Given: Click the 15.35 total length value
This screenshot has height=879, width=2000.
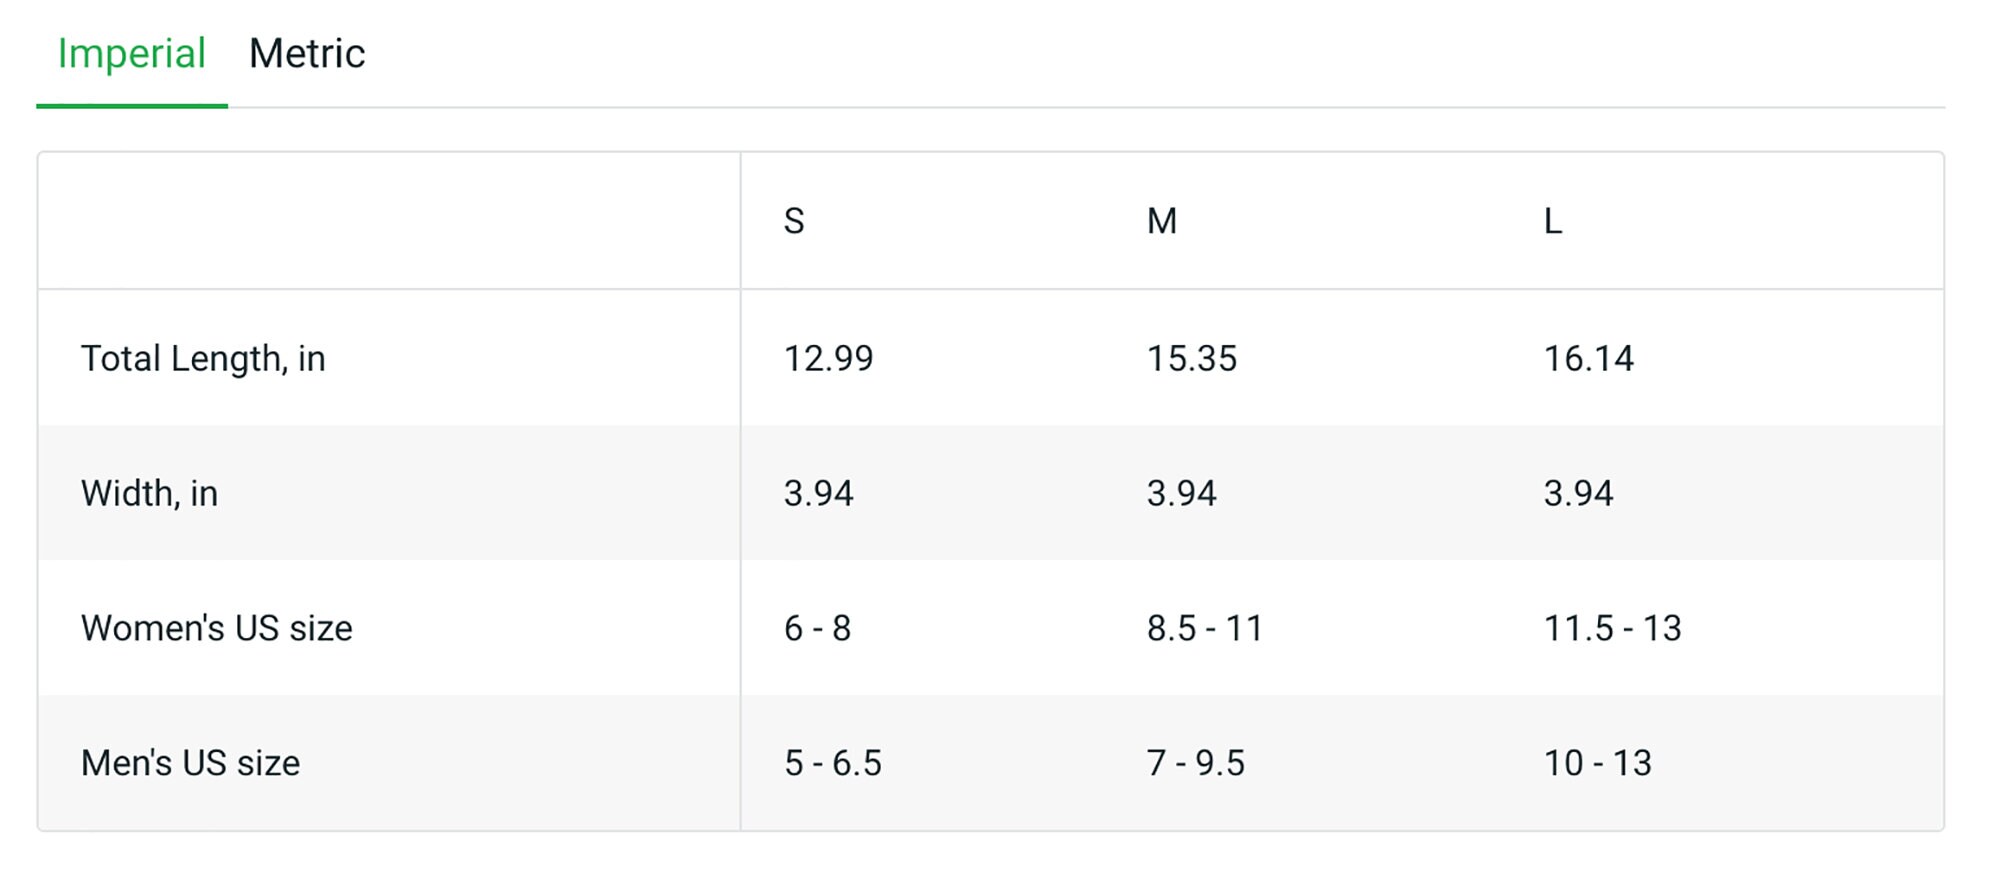Looking at the screenshot, I should pos(1192,358).
